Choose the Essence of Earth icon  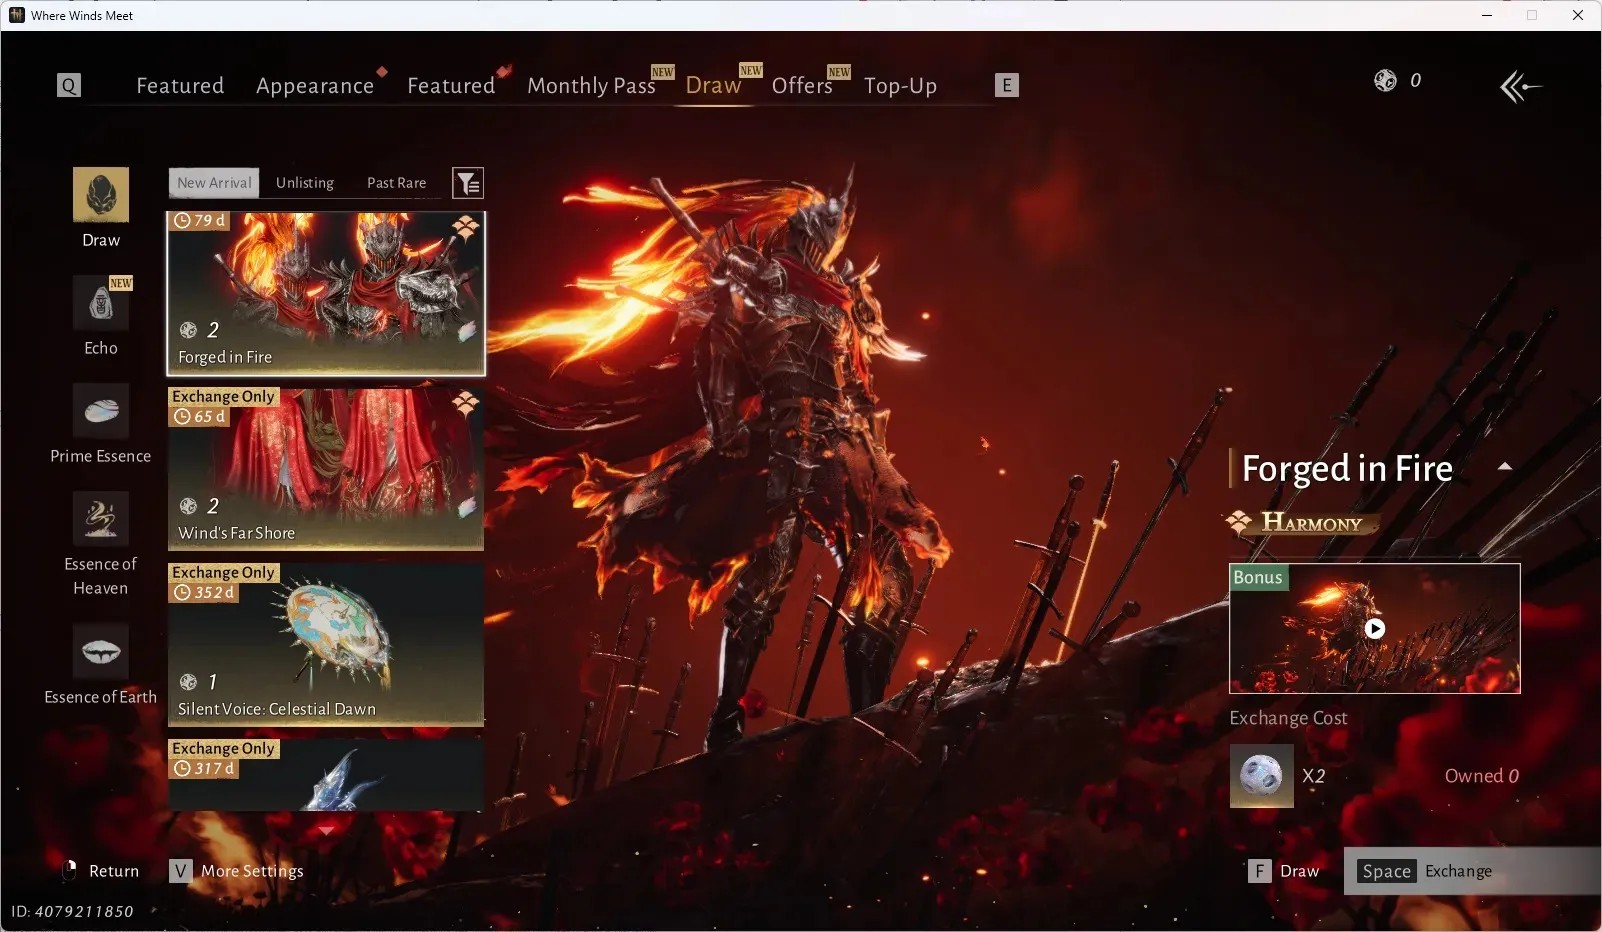pyautogui.click(x=101, y=652)
